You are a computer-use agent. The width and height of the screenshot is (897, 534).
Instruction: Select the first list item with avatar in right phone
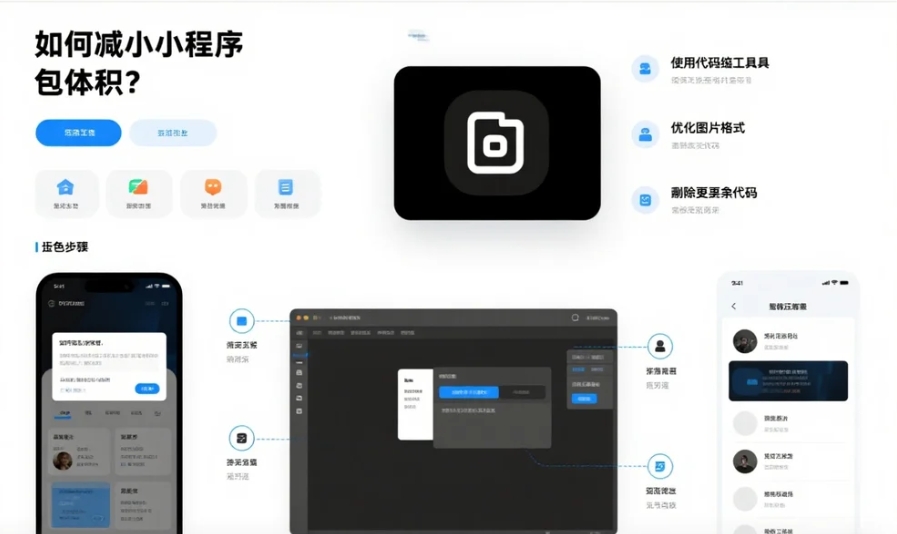[788, 341]
